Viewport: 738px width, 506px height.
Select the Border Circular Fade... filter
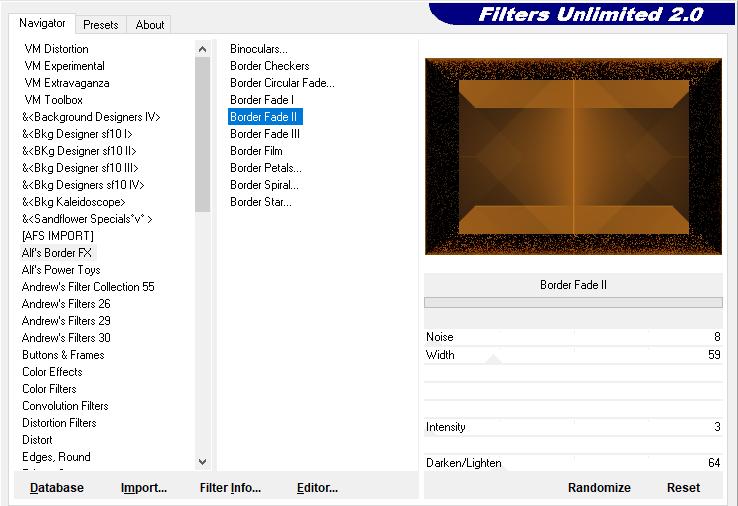coord(282,83)
